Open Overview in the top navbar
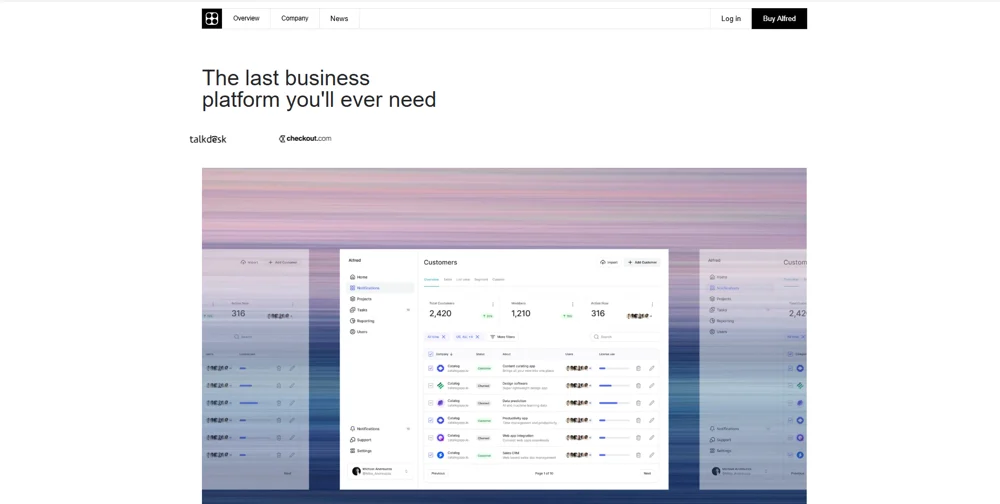Image resolution: width=1000 pixels, height=504 pixels. coord(246,19)
